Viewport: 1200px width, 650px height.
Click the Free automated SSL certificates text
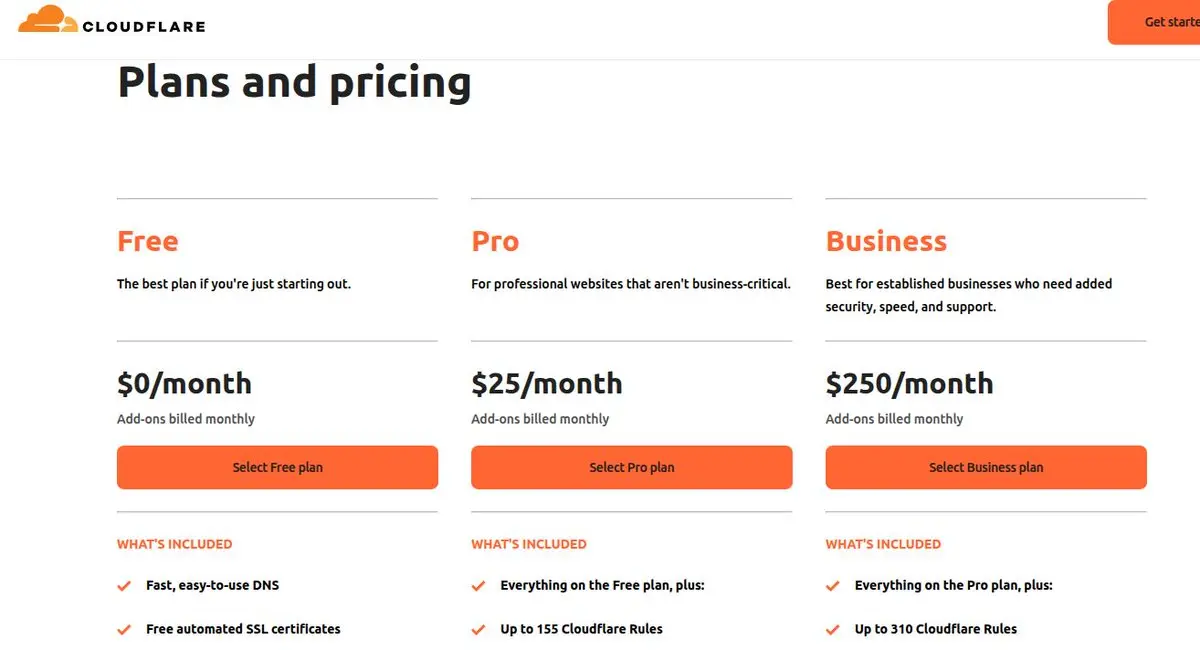(243, 629)
